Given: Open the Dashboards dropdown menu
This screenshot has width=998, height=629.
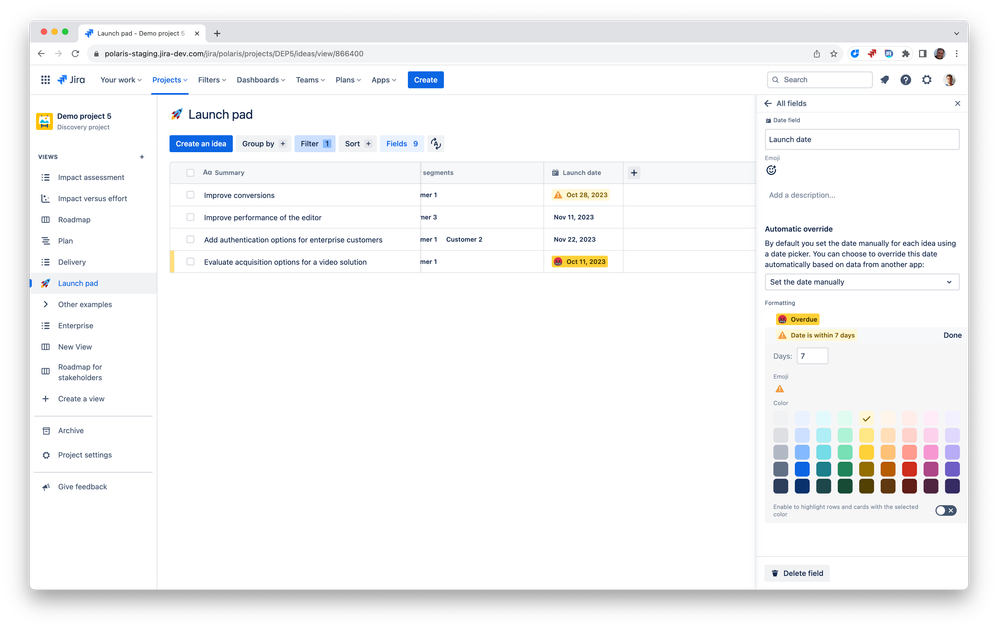Looking at the screenshot, I should (x=260, y=80).
